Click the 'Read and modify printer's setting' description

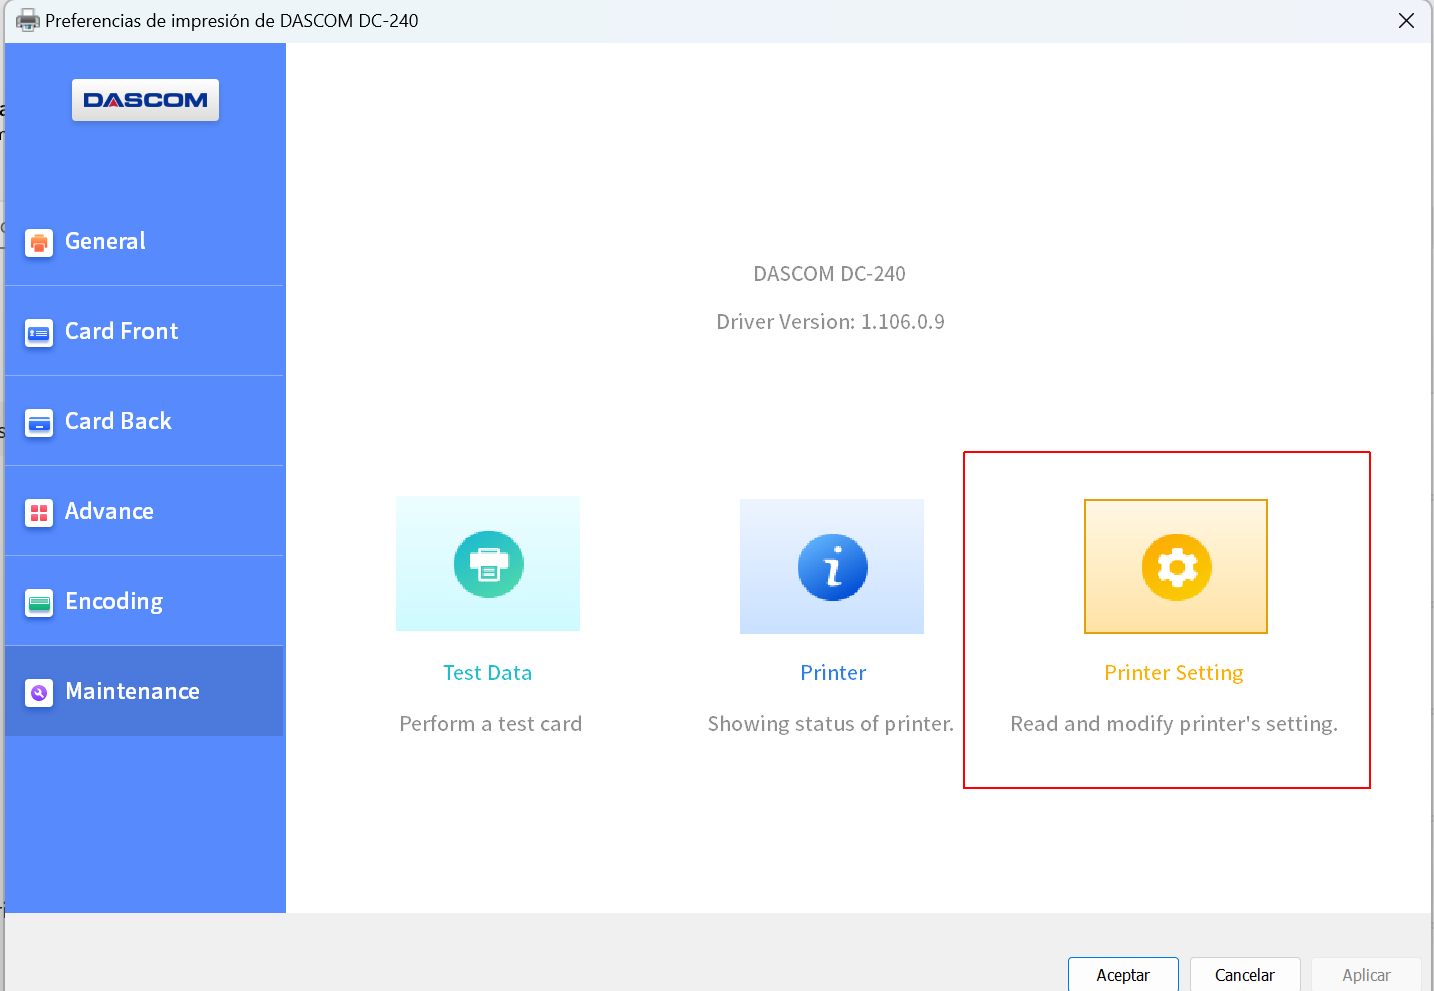(1173, 724)
